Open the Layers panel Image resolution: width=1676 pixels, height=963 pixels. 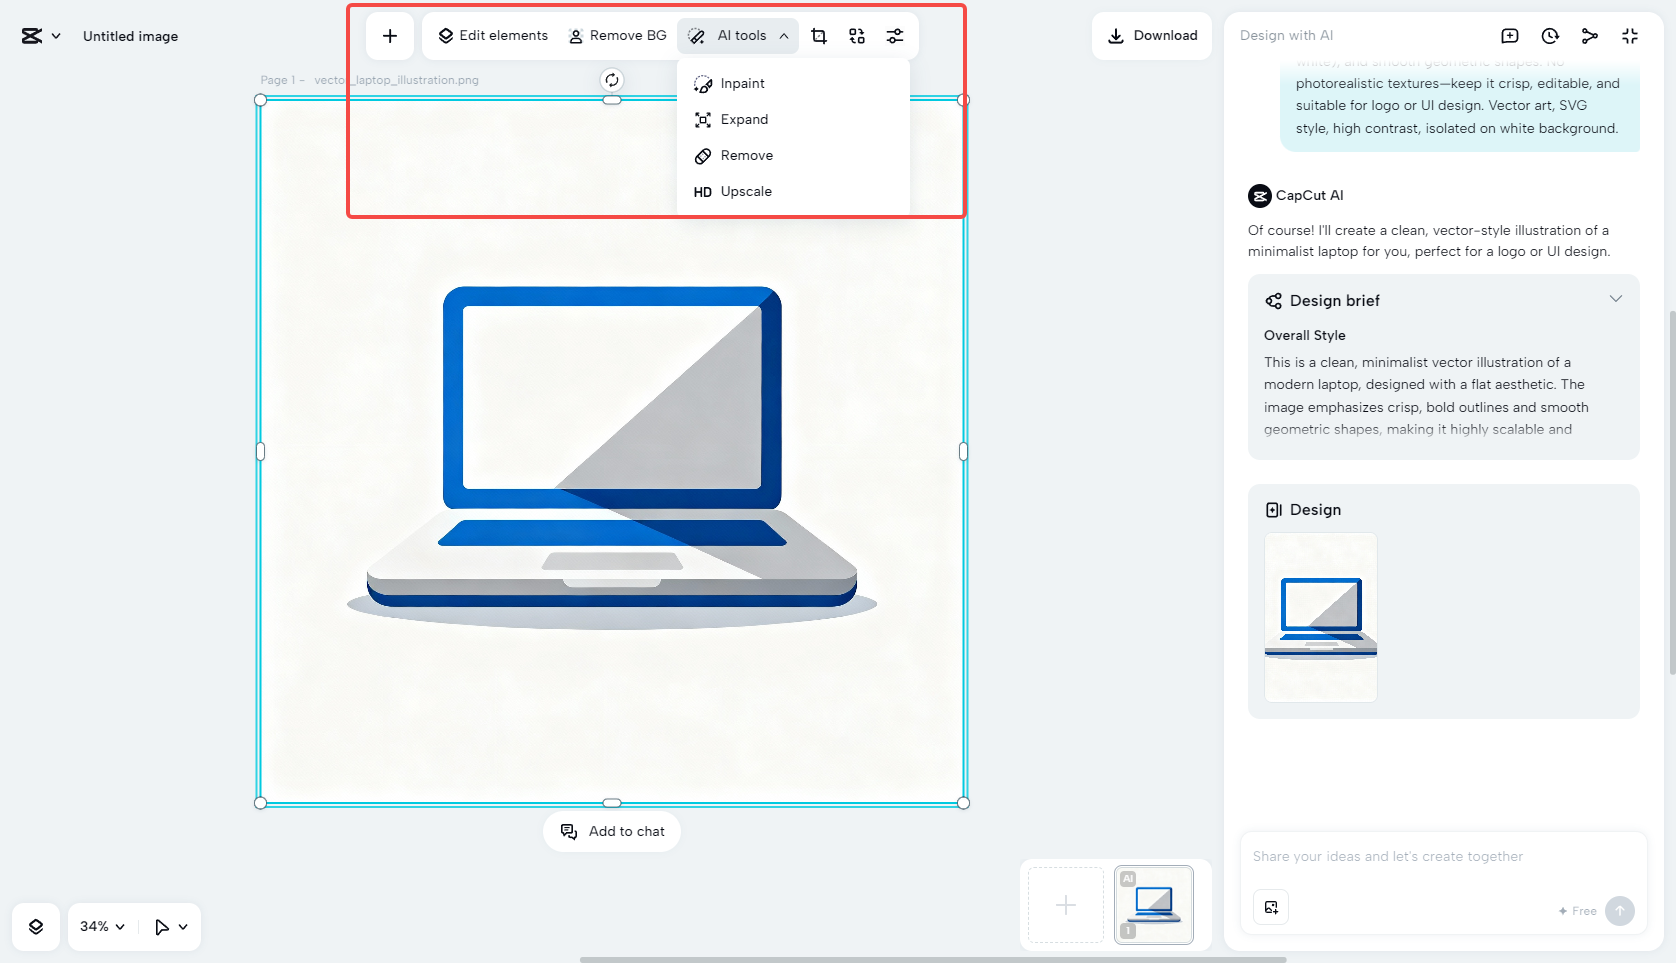35,926
